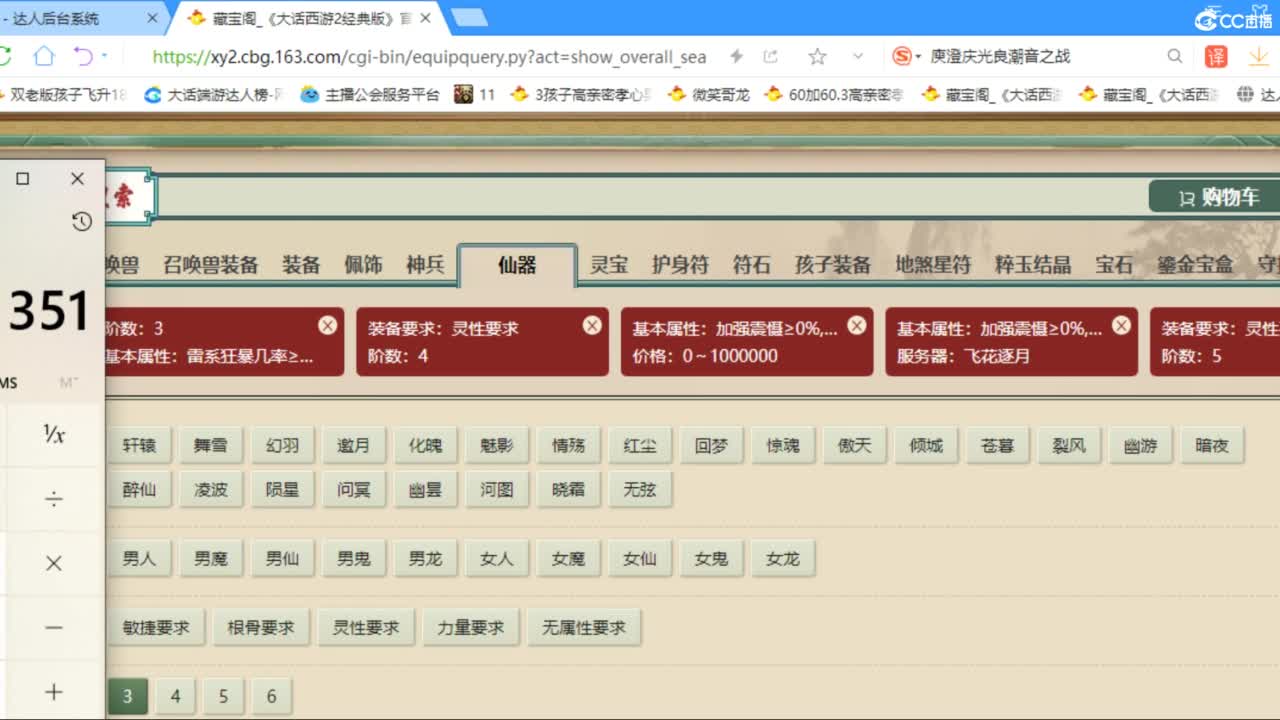Switch to the 粹玉结晶 tab
The width and height of the screenshot is (1280, 720).
point(1033,265)
